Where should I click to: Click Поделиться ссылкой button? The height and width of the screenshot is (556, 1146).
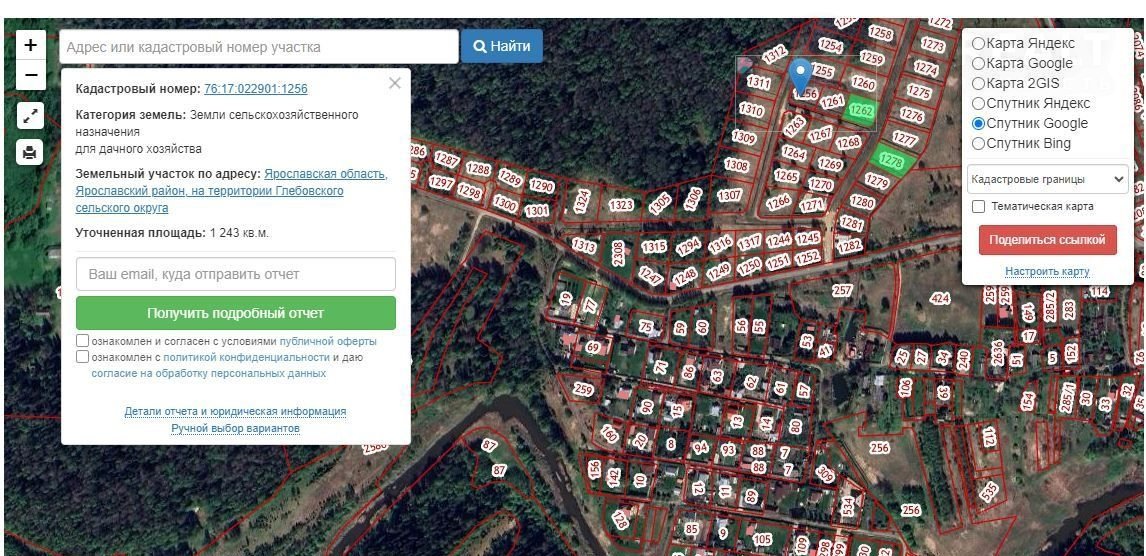1047,240
